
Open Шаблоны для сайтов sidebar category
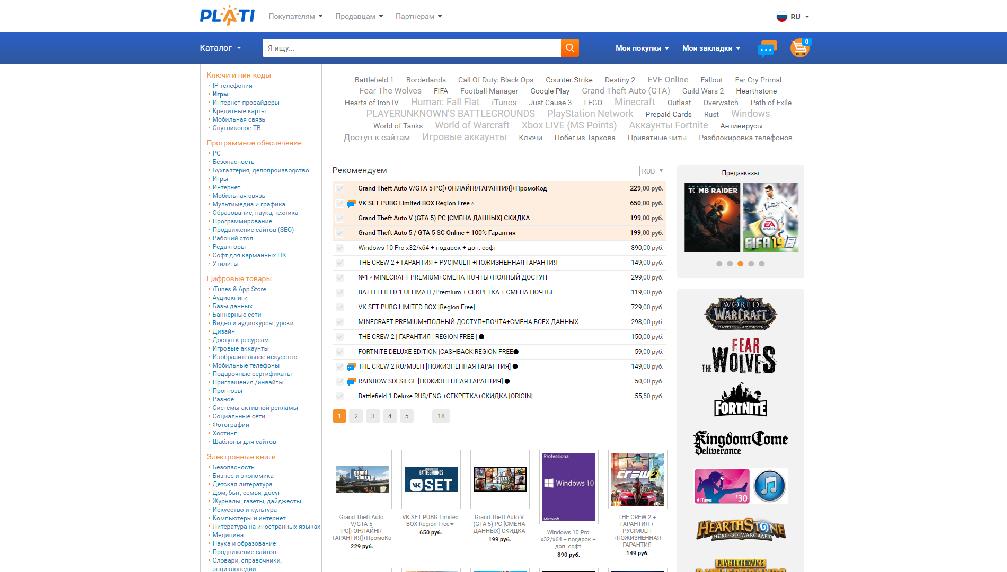pos(244,442)
